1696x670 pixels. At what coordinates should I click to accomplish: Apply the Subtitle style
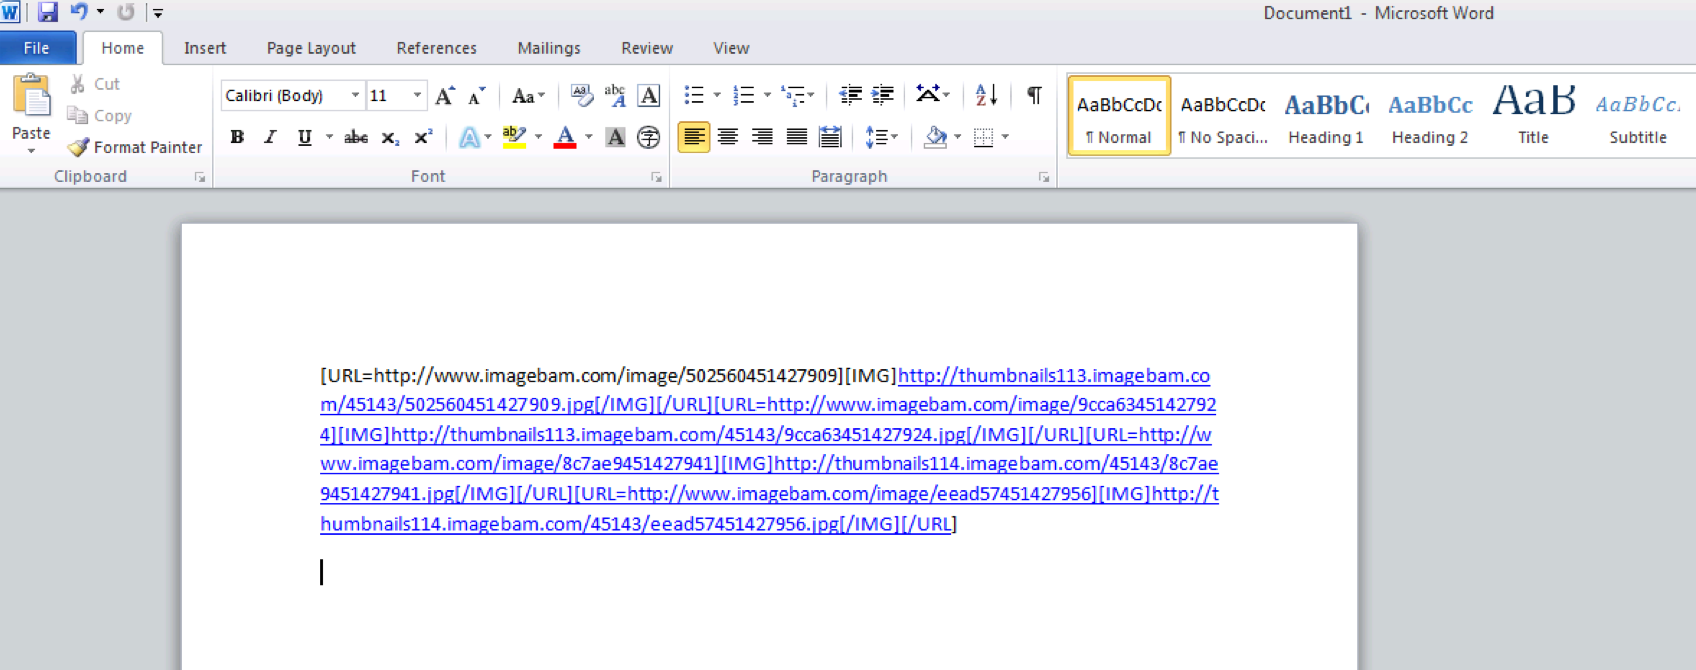1638,115
